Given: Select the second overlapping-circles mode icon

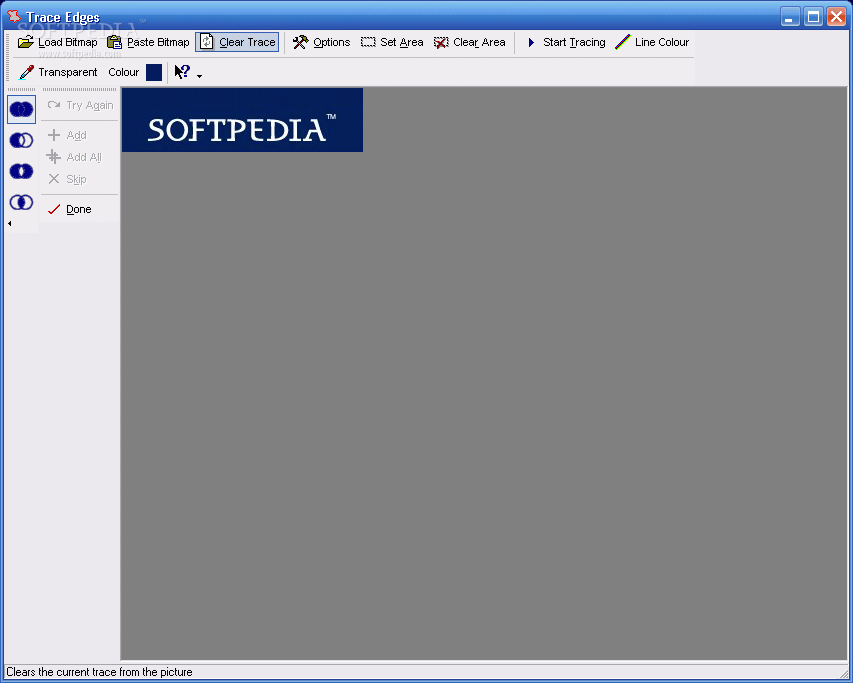Looking at the screenshot, I should (x=22, y=140).
